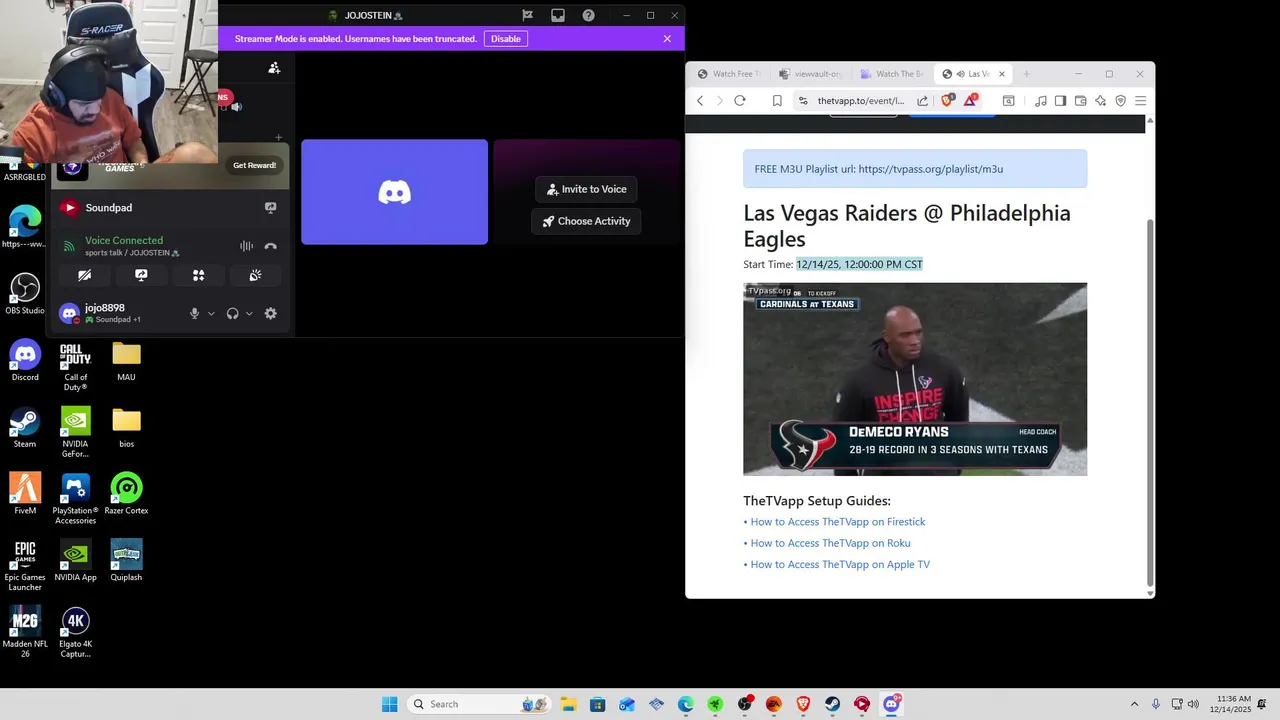The image size is (1280, 720).
Task: Reload the browser page
Action: coord(740,101)
